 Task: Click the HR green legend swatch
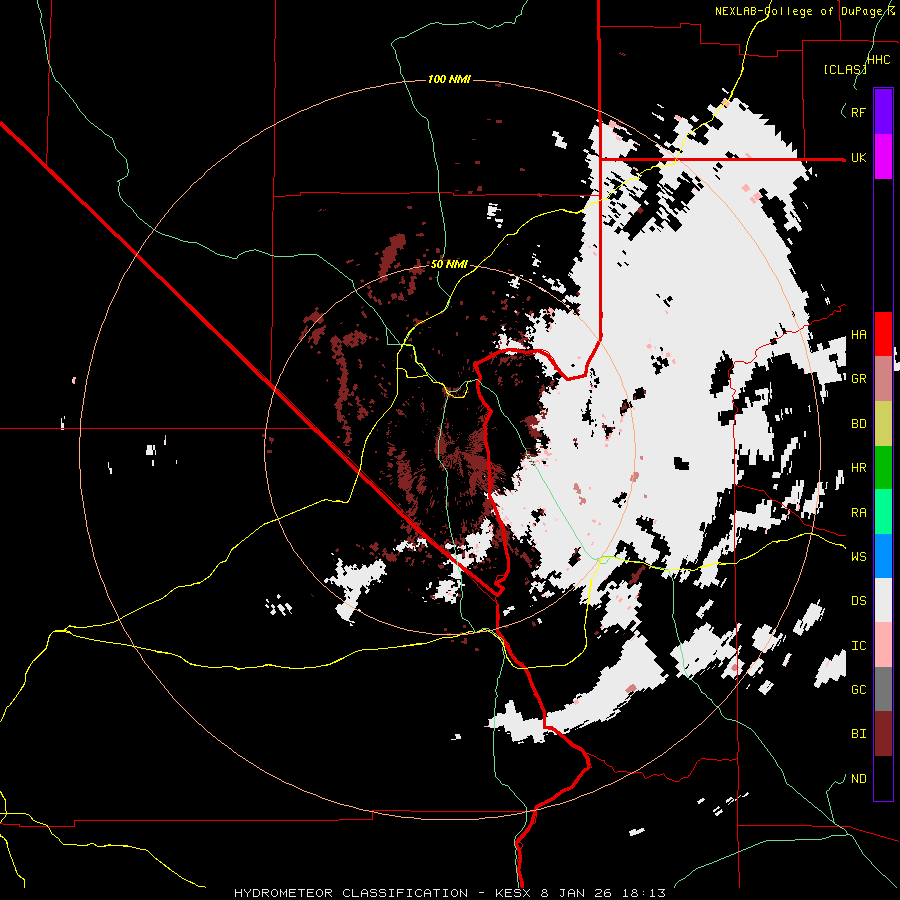(883, 467)
